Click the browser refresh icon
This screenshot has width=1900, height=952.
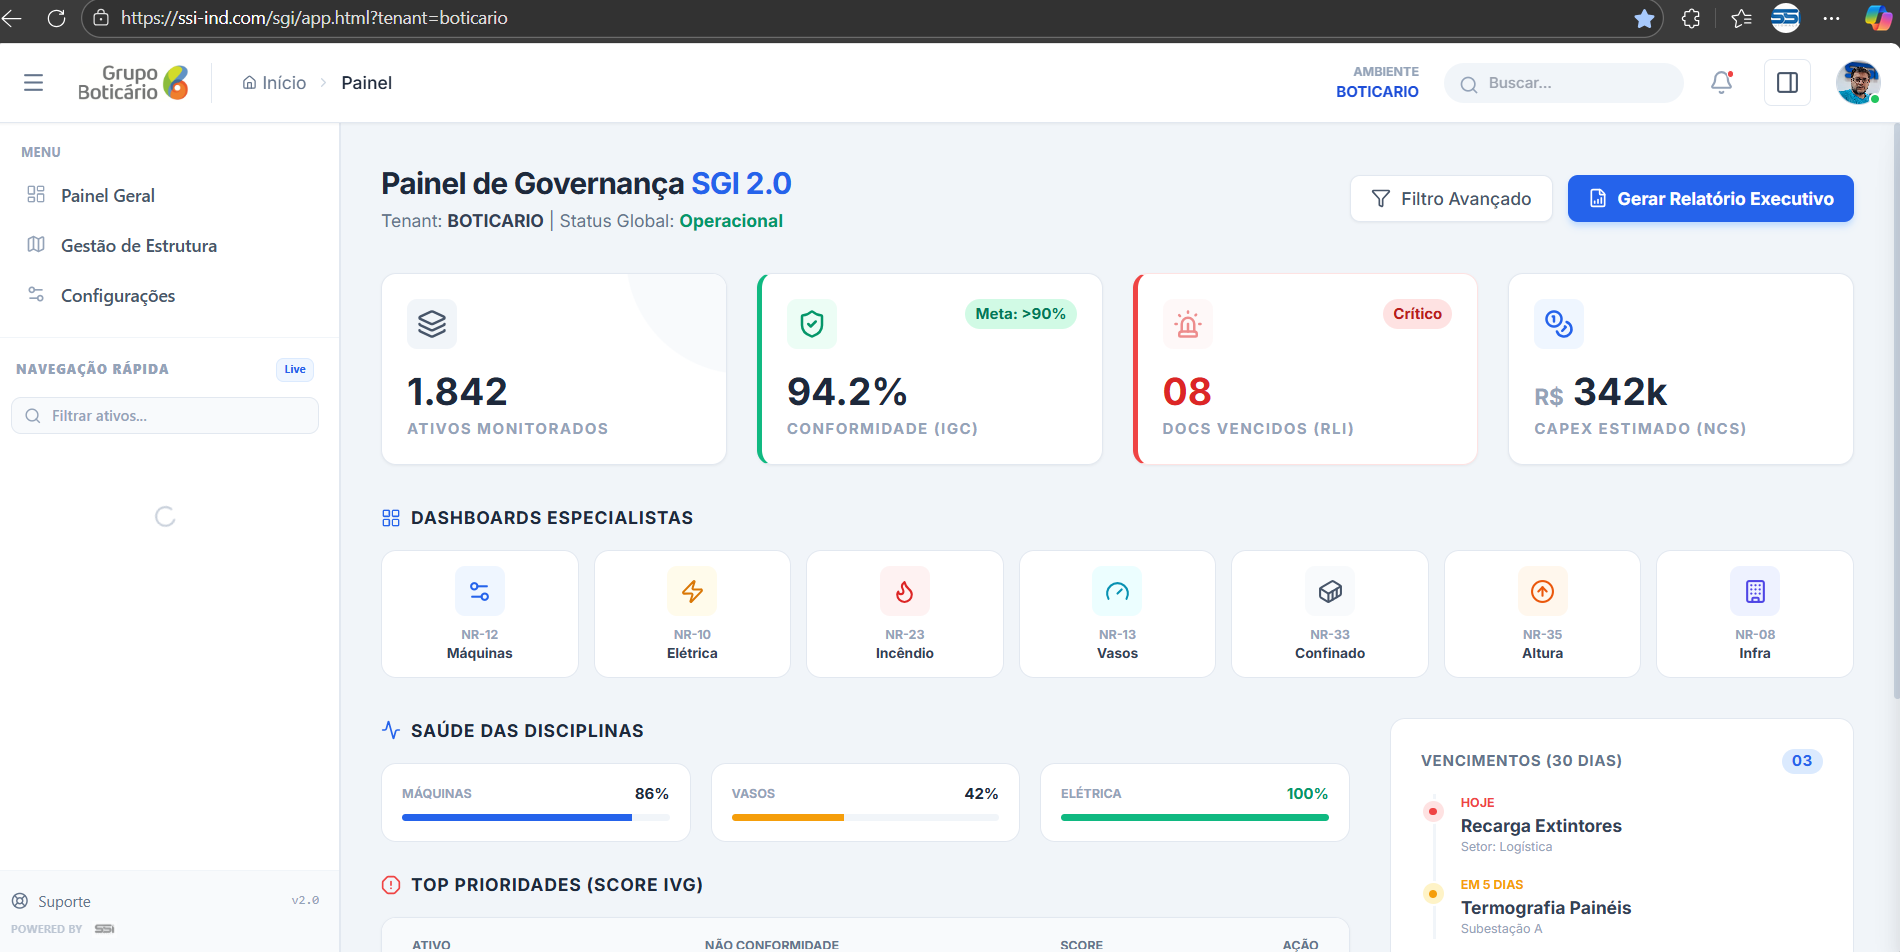[x=57, y=18]
